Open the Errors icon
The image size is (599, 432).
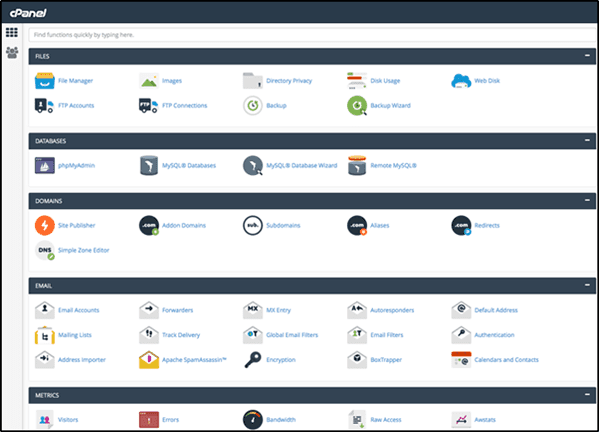[x=149, y=419]
